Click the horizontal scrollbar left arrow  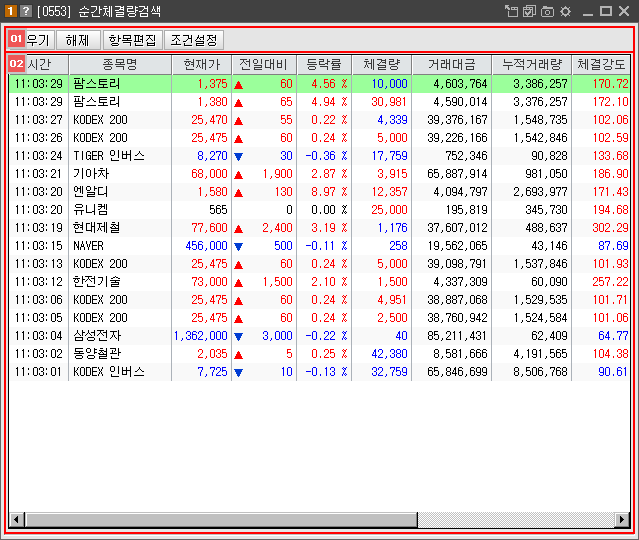[16, 520]
